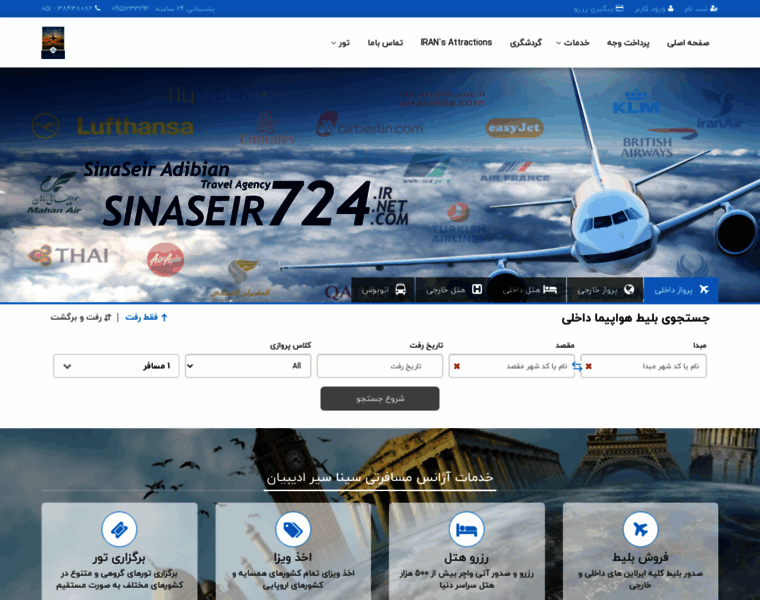This screenshot has width=760, height=600.
Task: Go to home page (صفحه اصلی) menu
Action: (688, 43)
